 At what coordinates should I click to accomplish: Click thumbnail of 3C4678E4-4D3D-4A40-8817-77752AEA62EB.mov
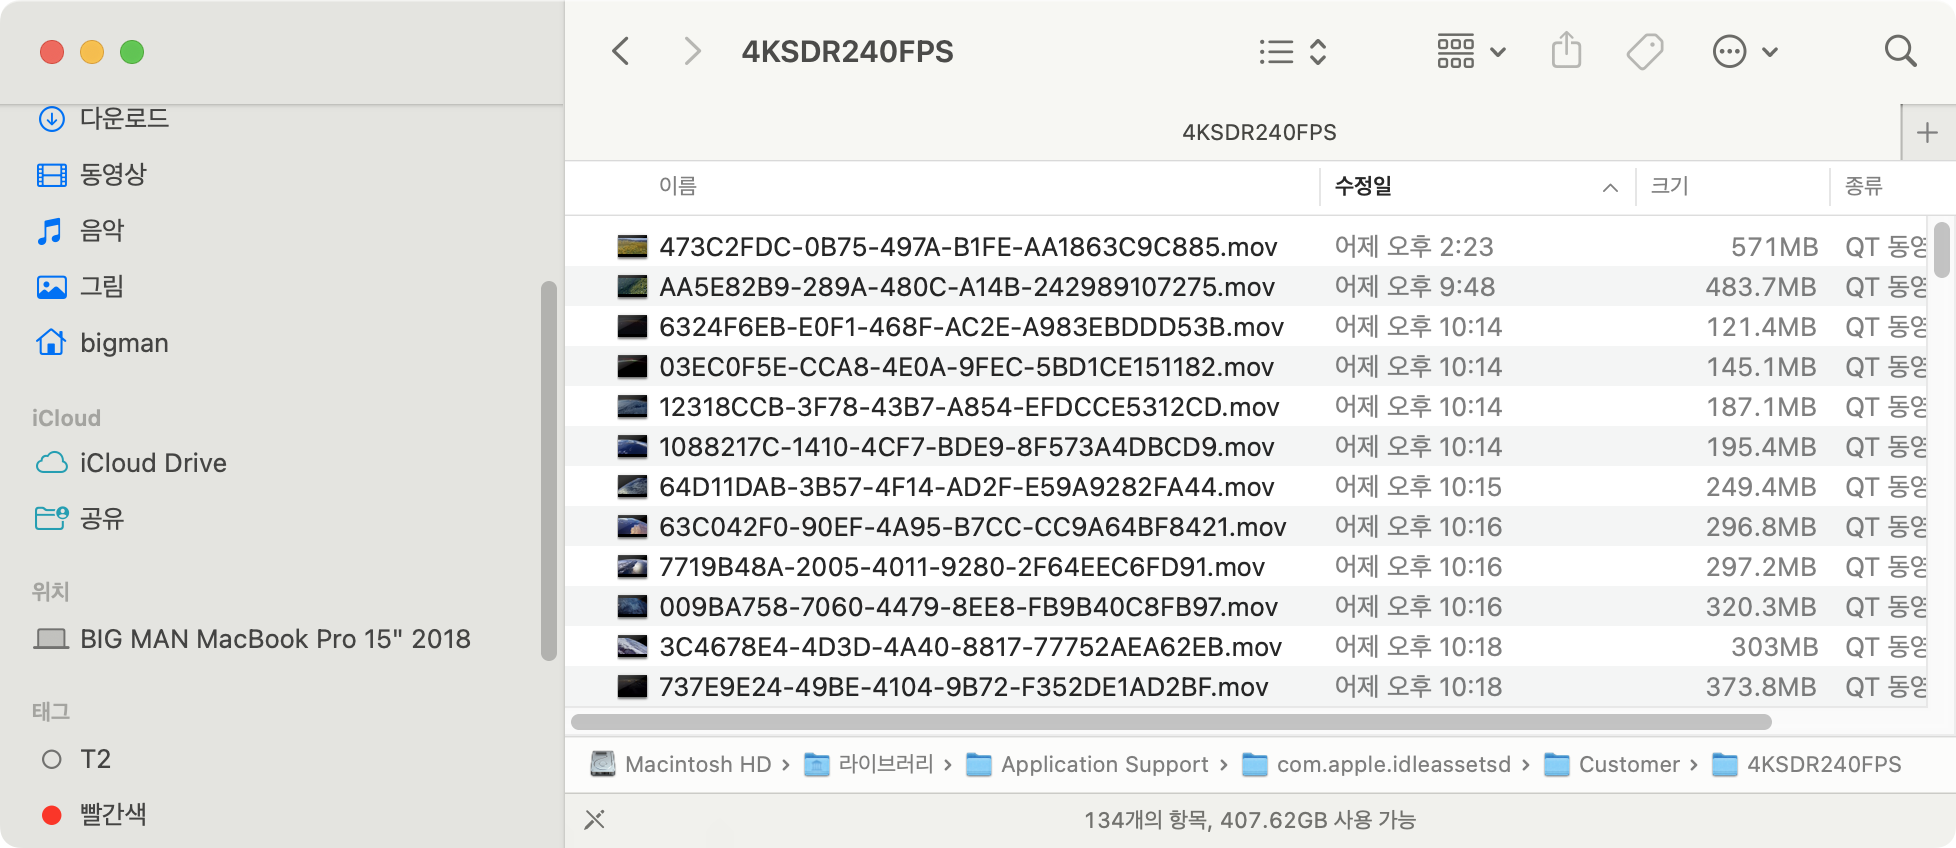tap(632, 646)
